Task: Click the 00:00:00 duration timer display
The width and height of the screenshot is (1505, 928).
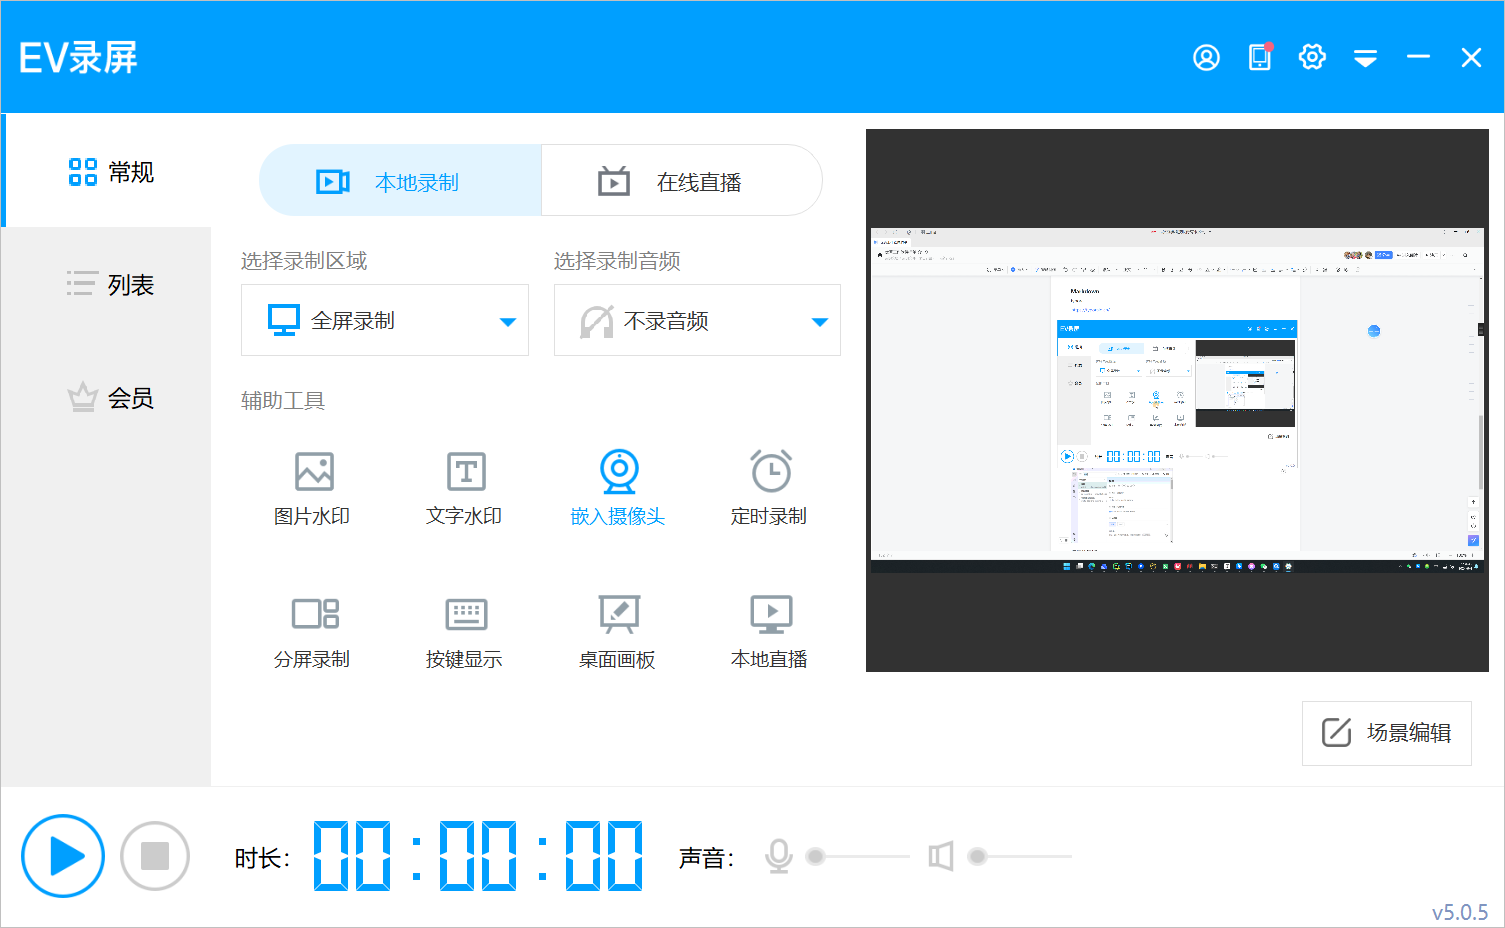Action: (478, 856)
